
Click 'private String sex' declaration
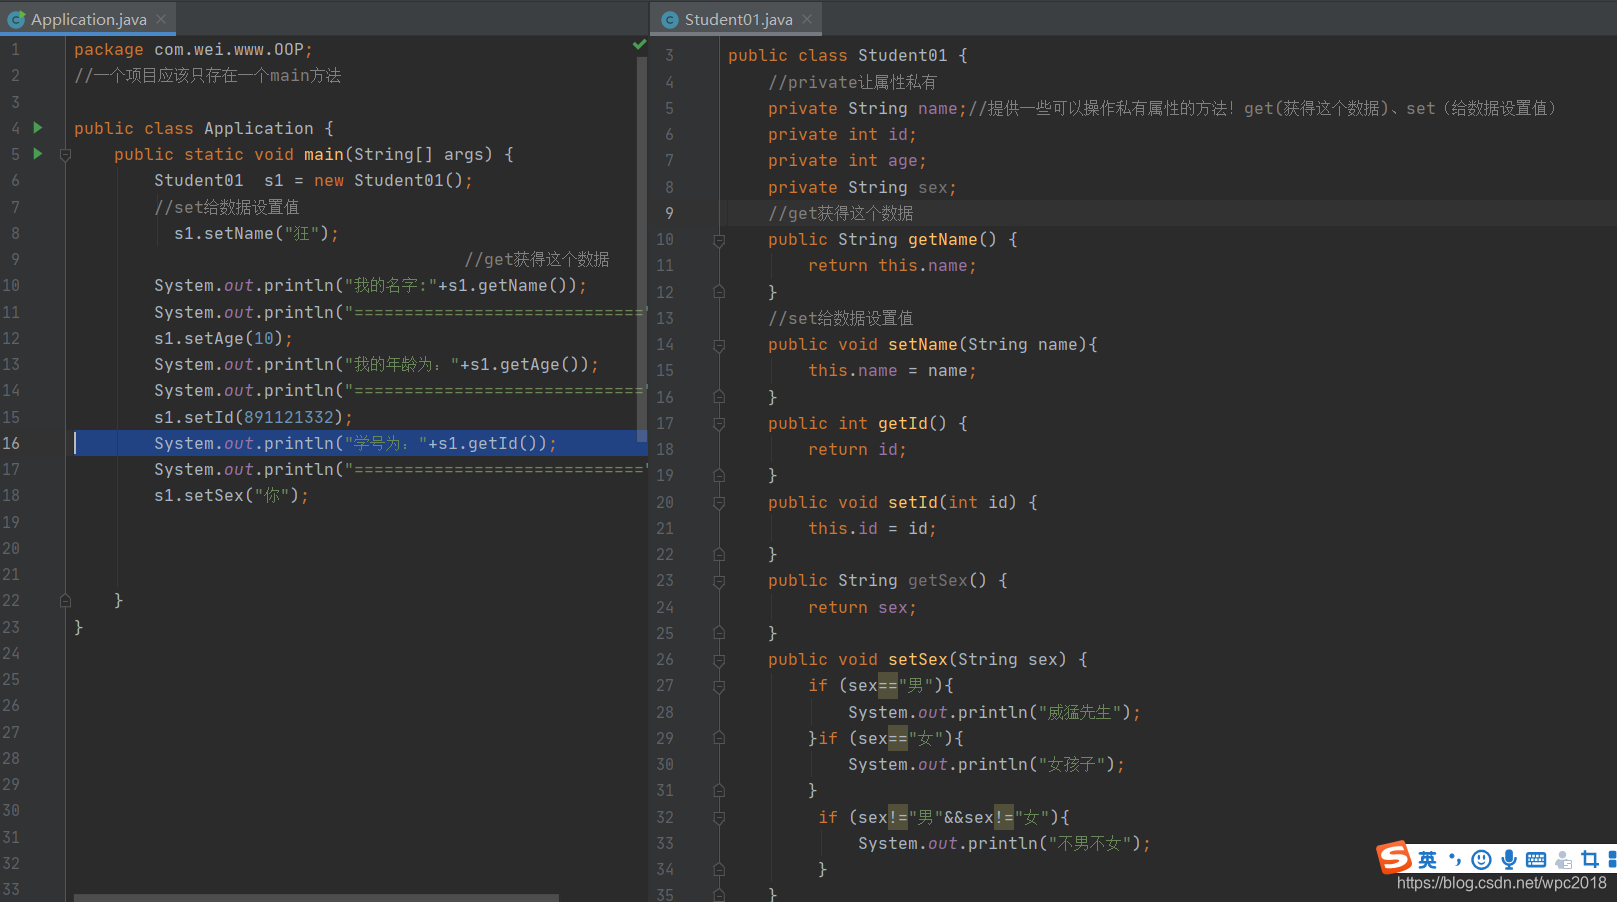(862, 188)
